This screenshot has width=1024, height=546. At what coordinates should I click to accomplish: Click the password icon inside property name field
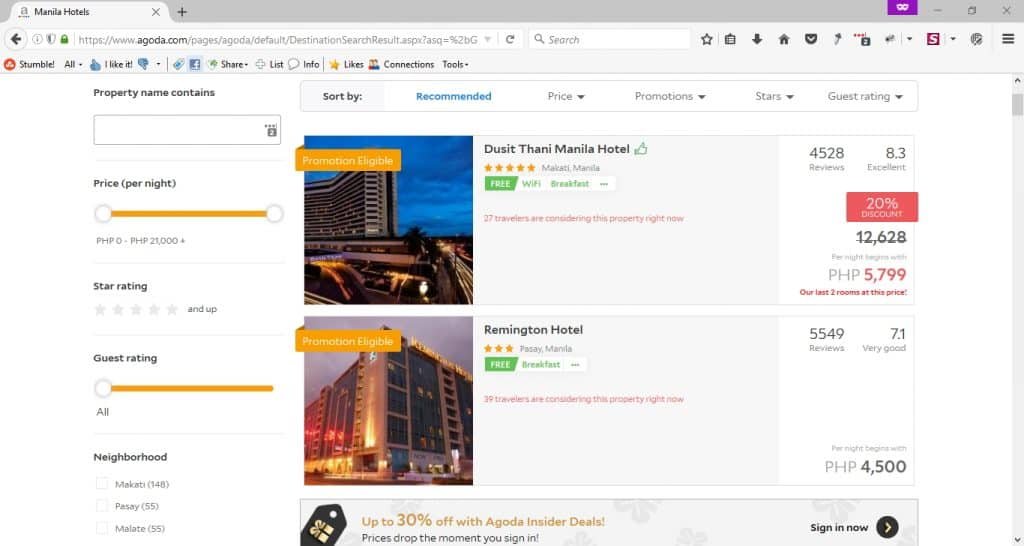271,130
